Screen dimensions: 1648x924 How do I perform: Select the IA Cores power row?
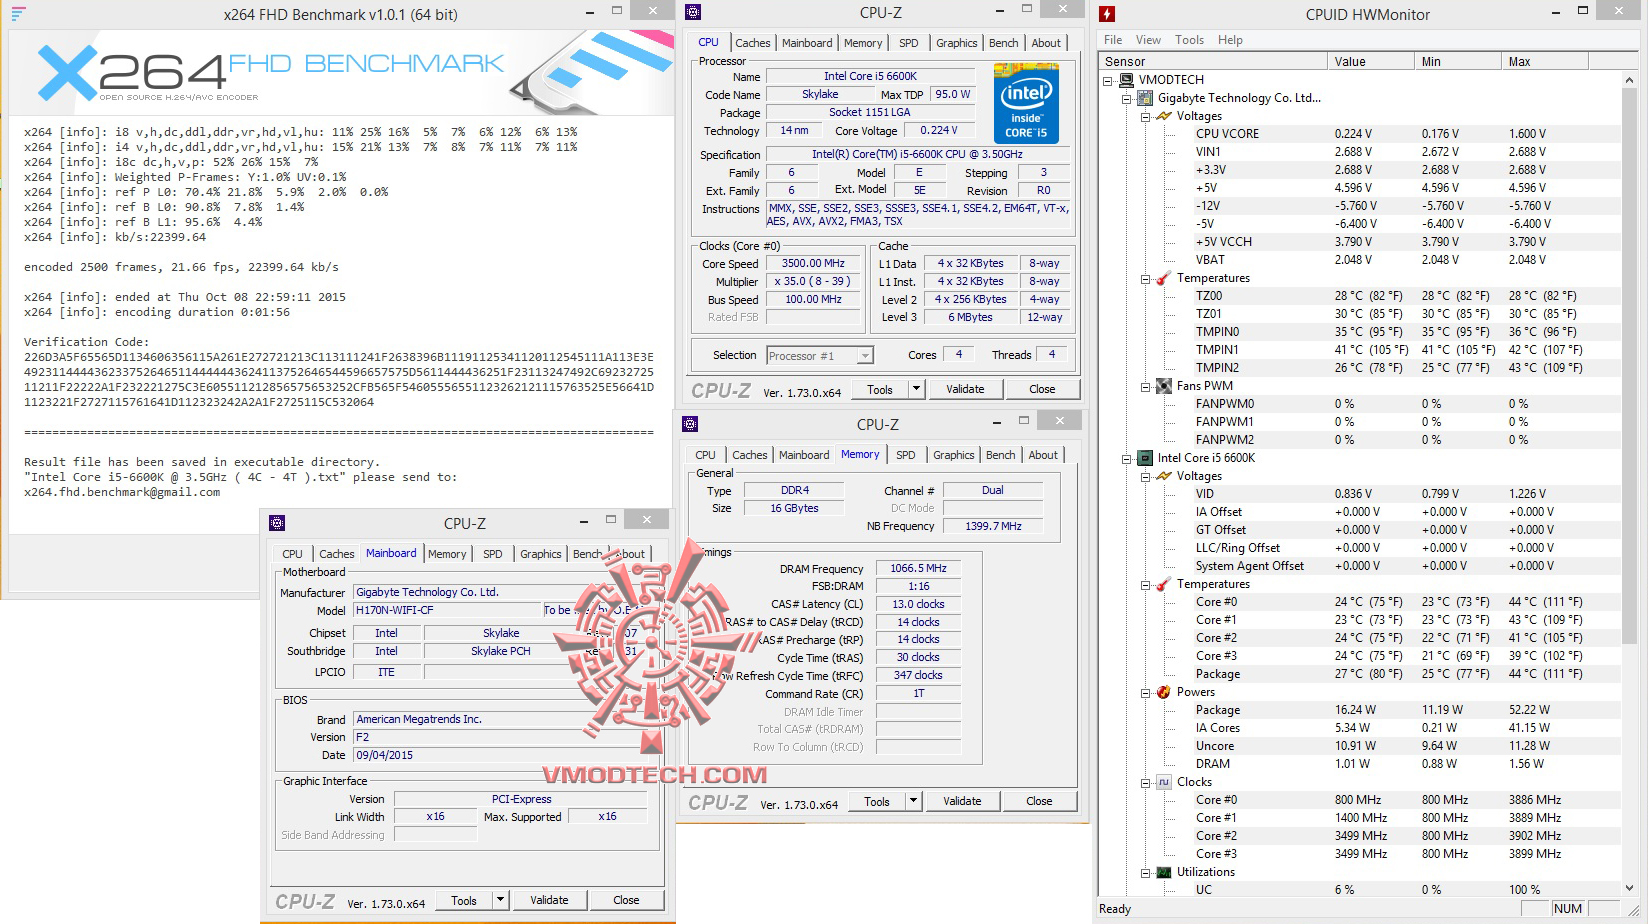pos(1360,728)
